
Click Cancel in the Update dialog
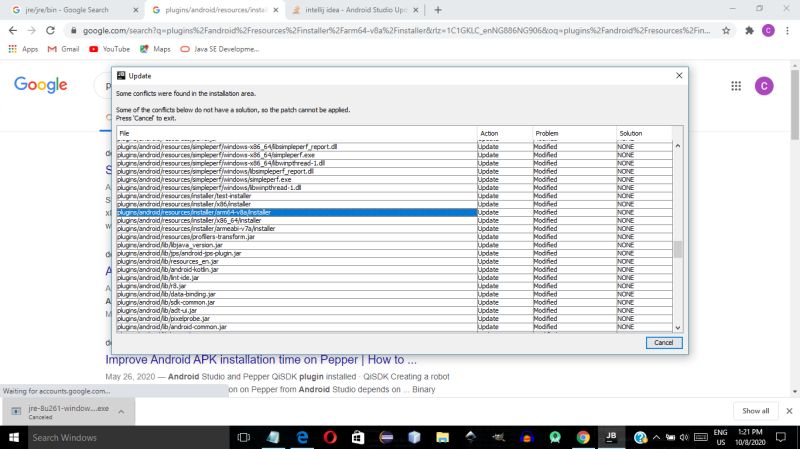pos(663,343)
